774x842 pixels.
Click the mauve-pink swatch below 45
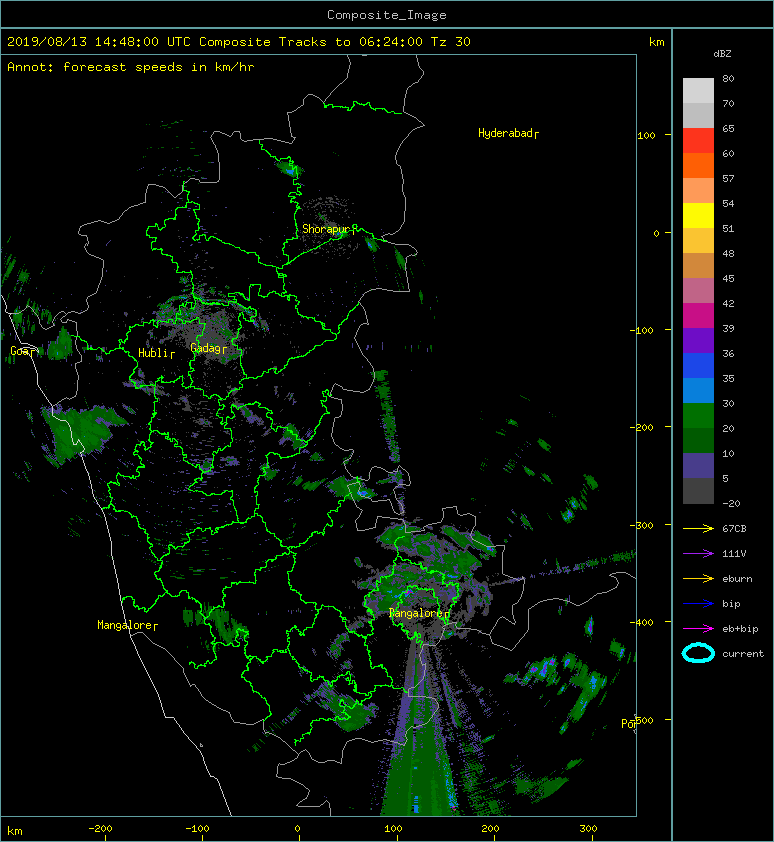(698, 291)
